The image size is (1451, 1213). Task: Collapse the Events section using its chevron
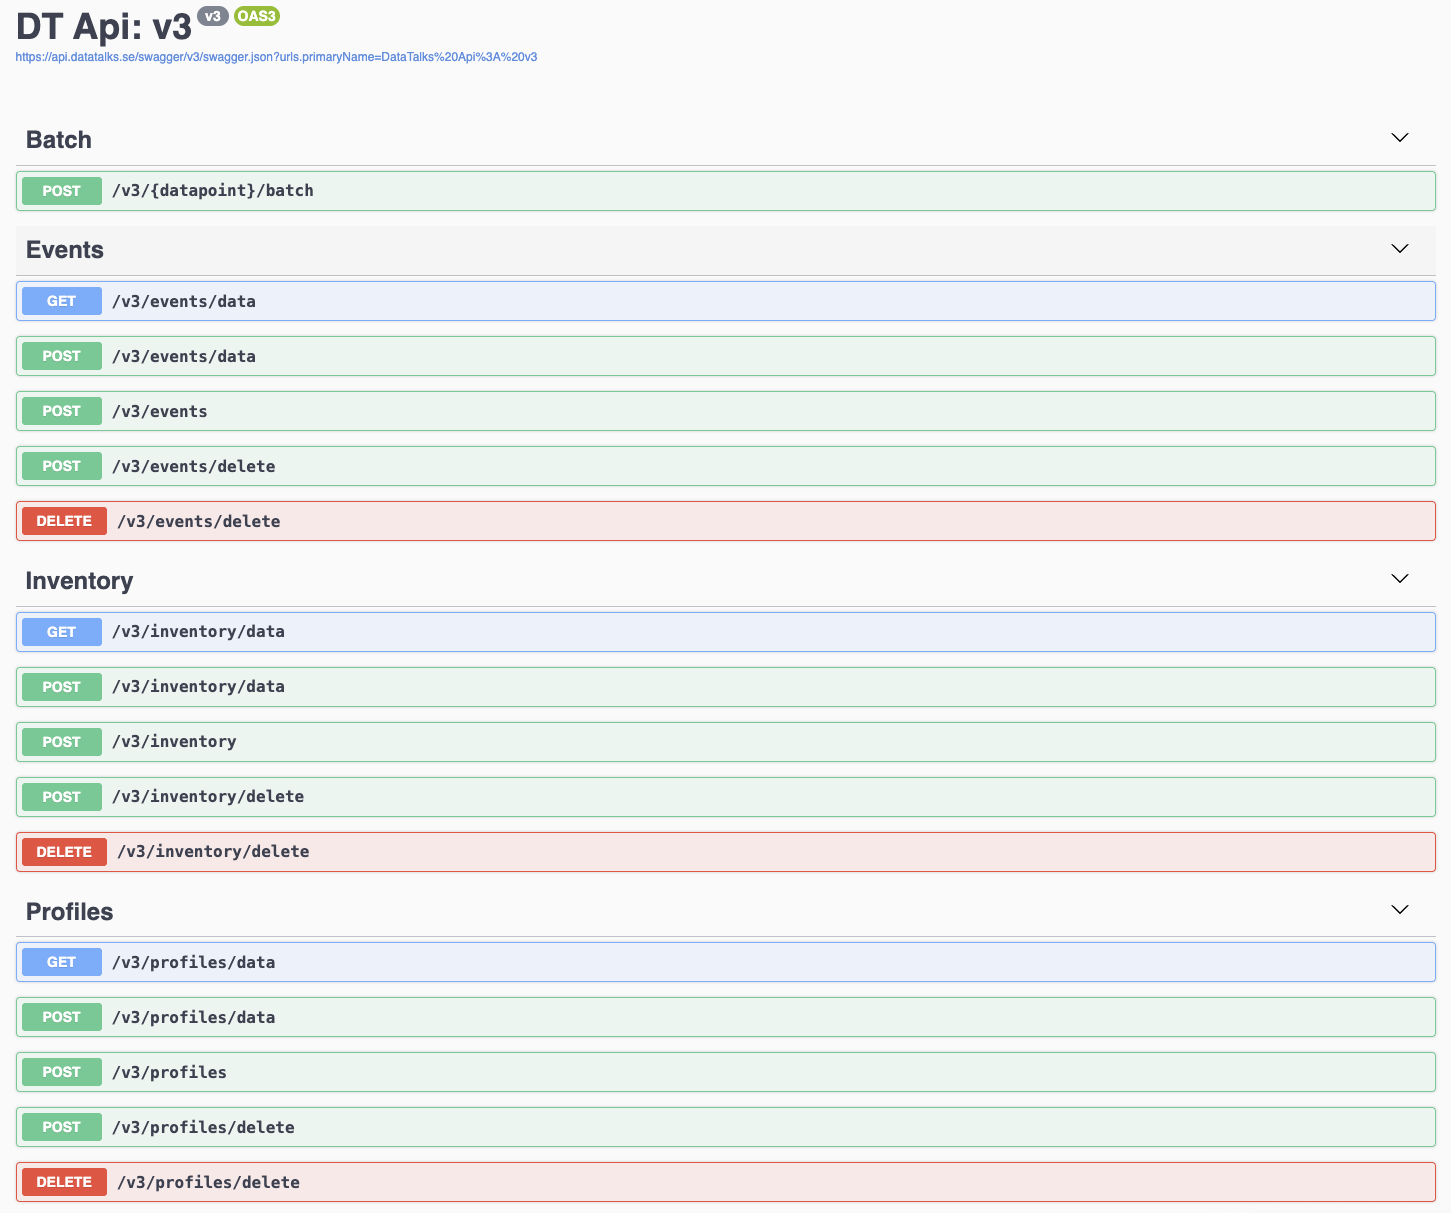pyautogui.click(x=1400, y=248)
